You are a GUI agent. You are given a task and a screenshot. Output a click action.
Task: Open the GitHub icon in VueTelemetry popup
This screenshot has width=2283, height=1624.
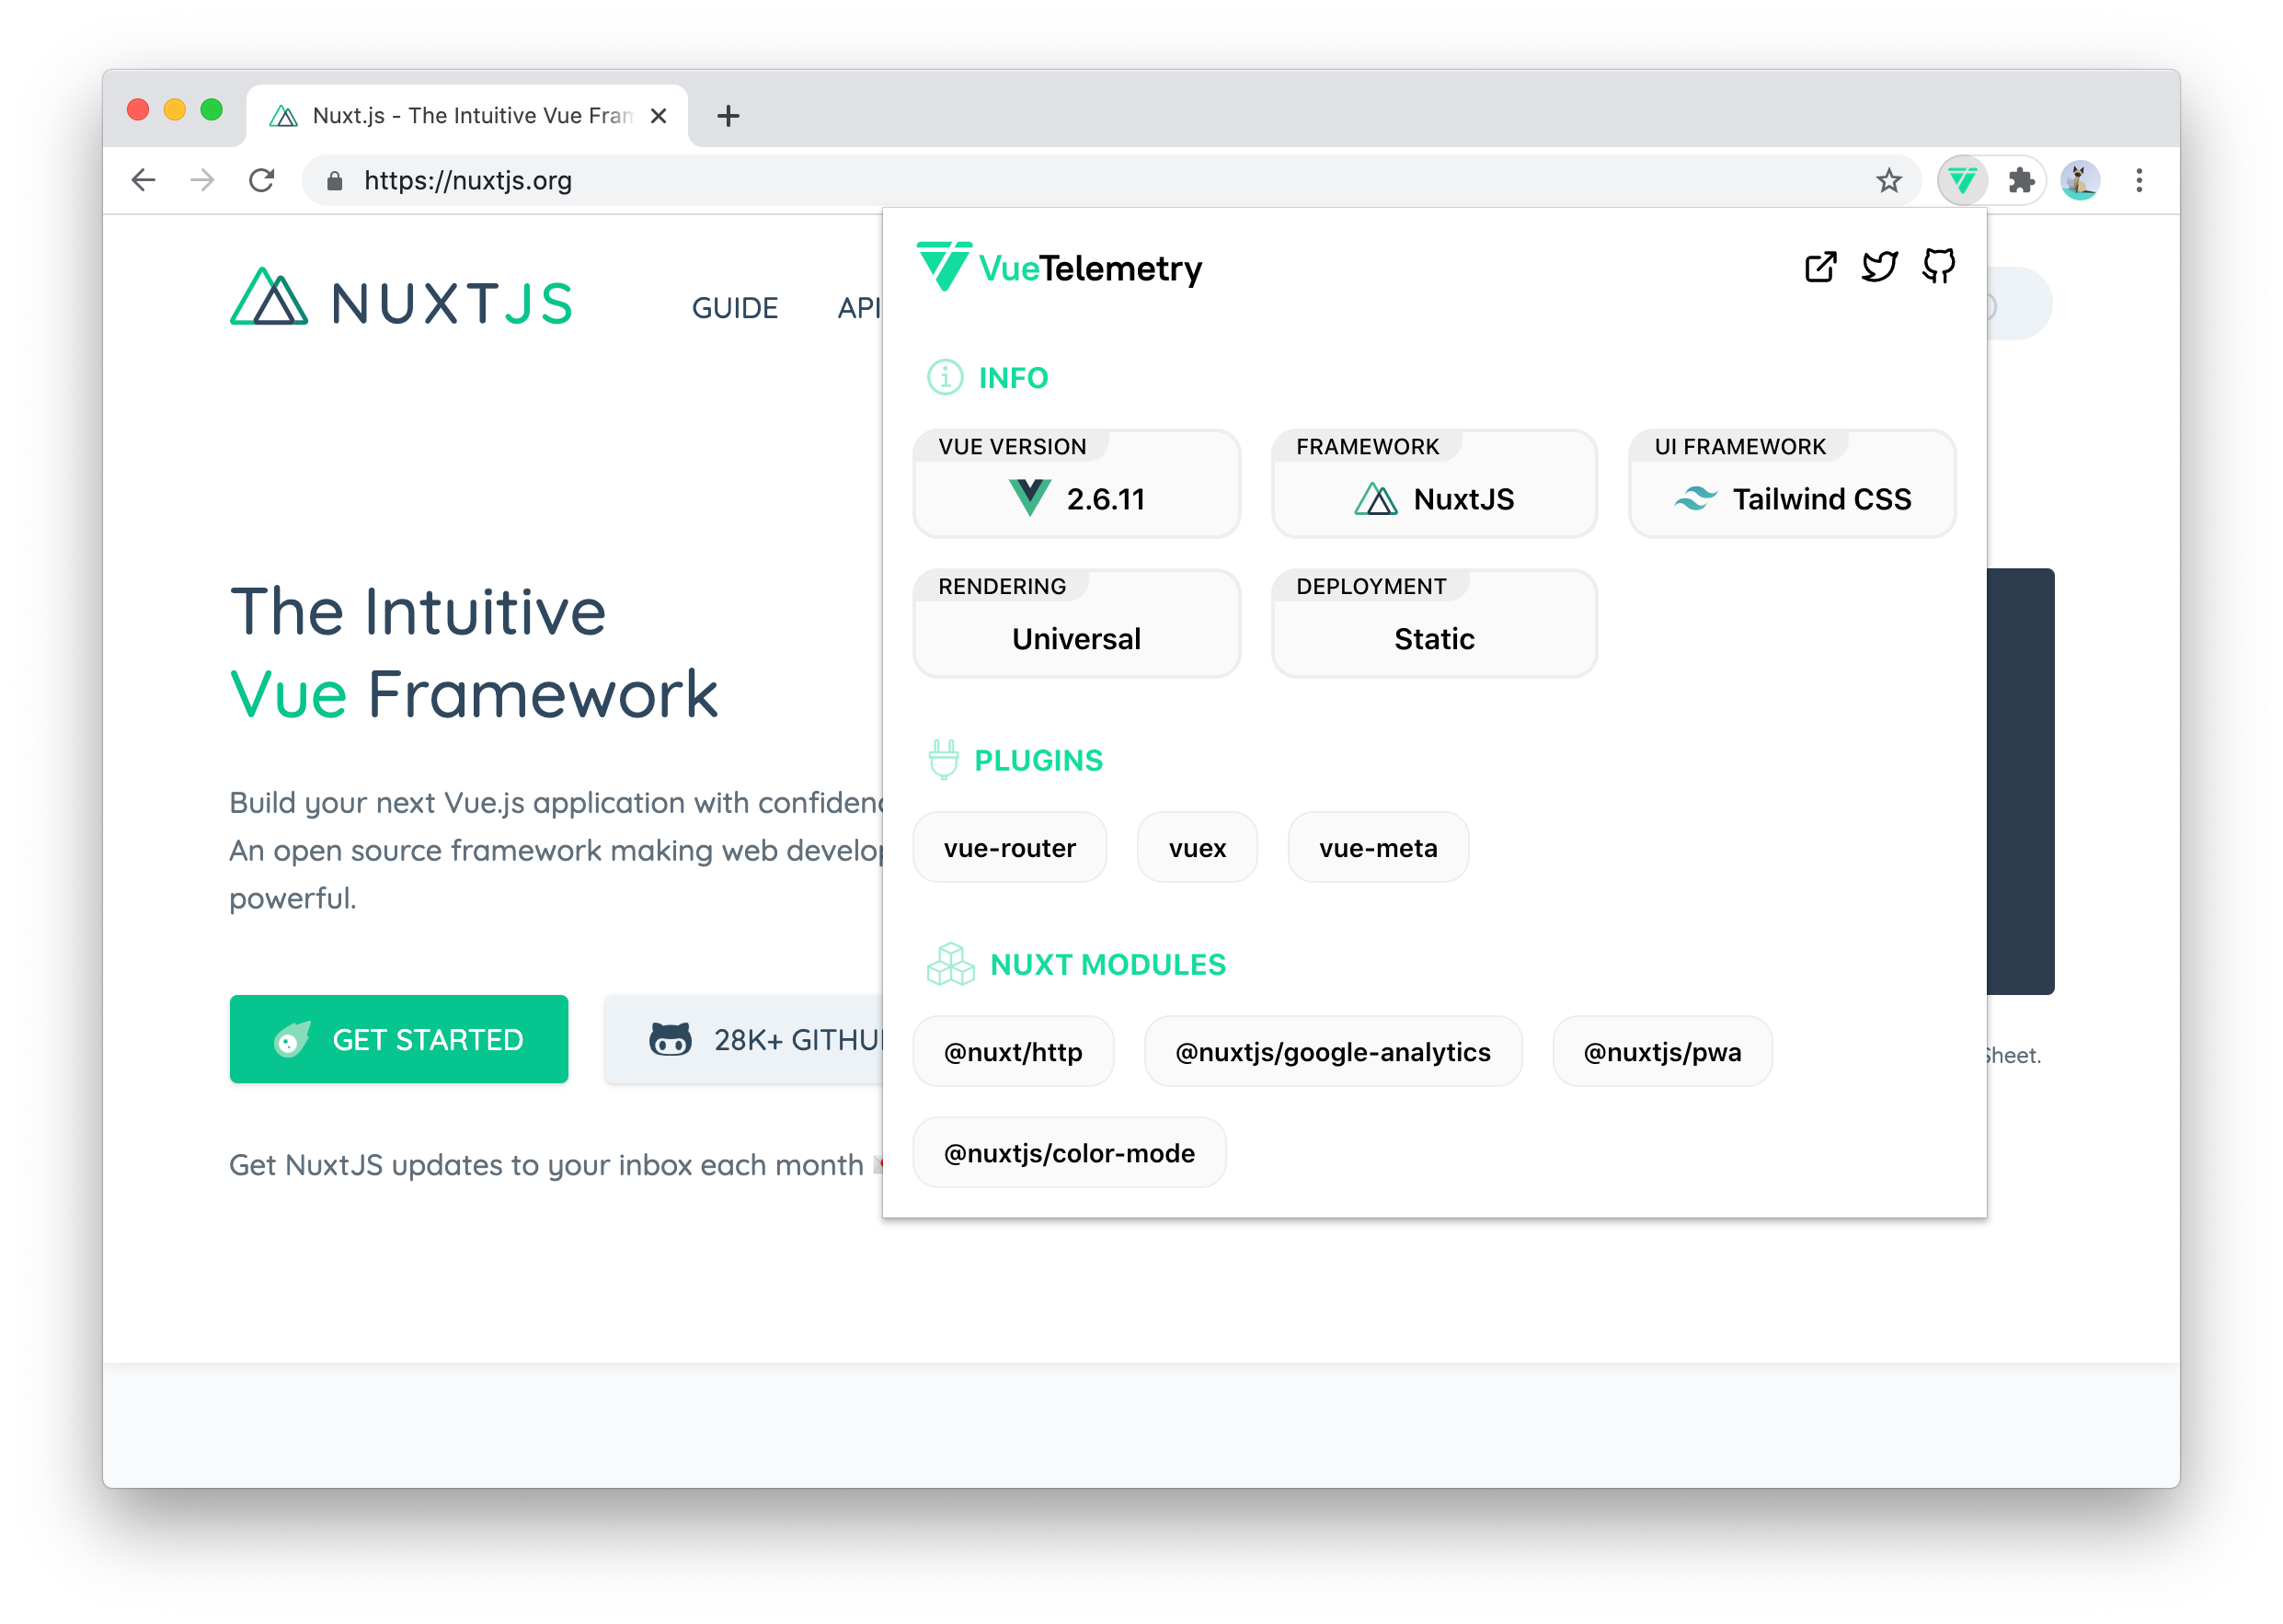point(1938,266)
